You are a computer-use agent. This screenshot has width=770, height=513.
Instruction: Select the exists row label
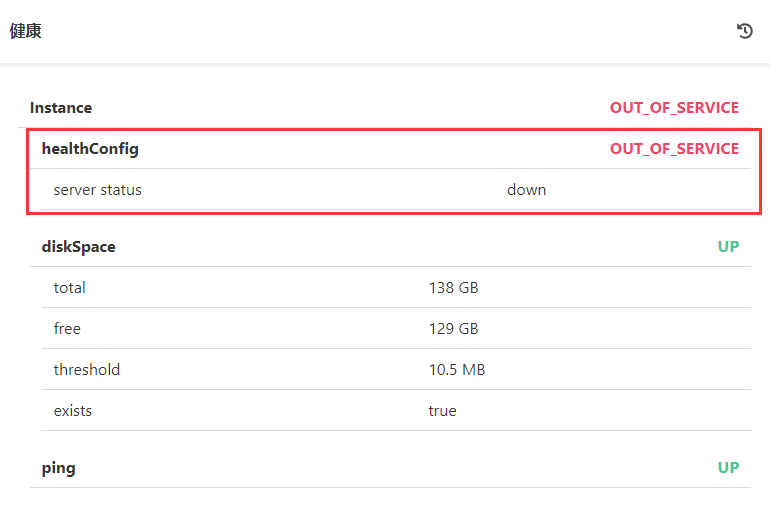pyautogui.click(x=73, y=411)
